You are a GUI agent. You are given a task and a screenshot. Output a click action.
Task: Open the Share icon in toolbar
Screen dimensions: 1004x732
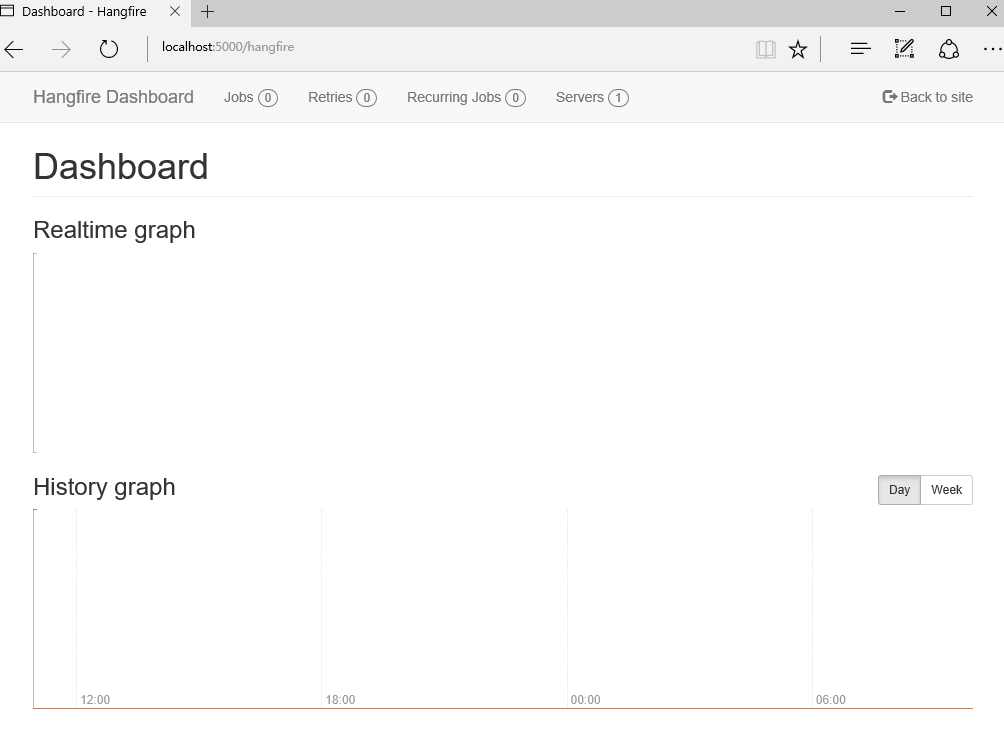948,49
